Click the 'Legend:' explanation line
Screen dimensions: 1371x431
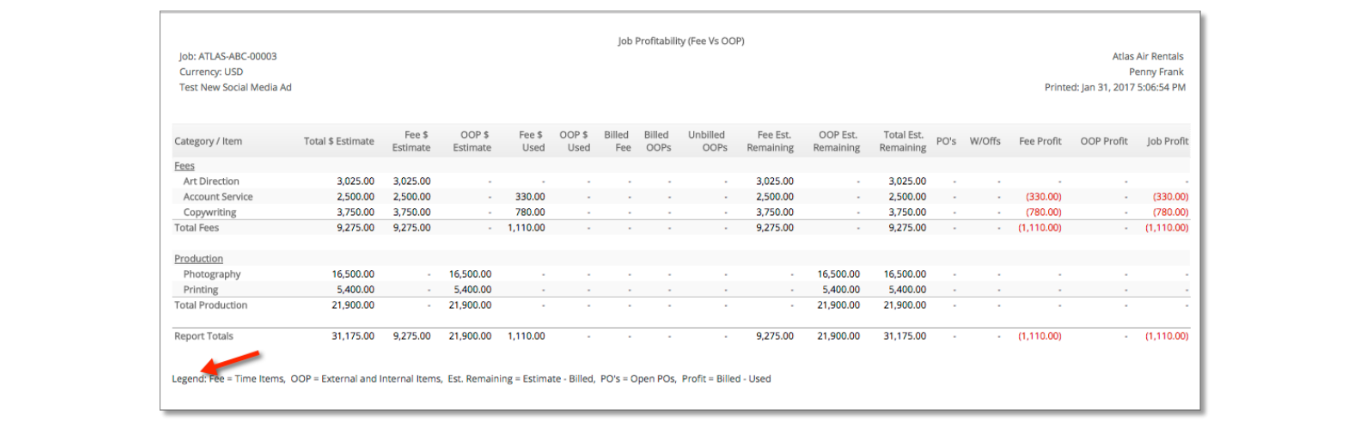(x=471, y=379)
